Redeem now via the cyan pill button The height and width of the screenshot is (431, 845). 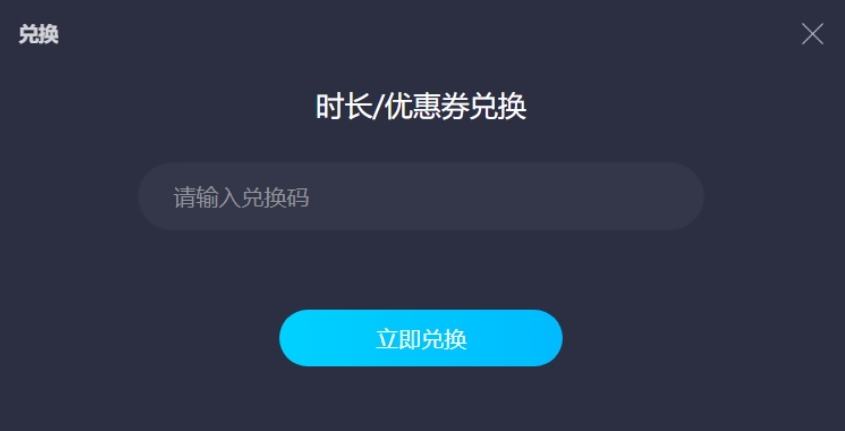tap(421, 338)
